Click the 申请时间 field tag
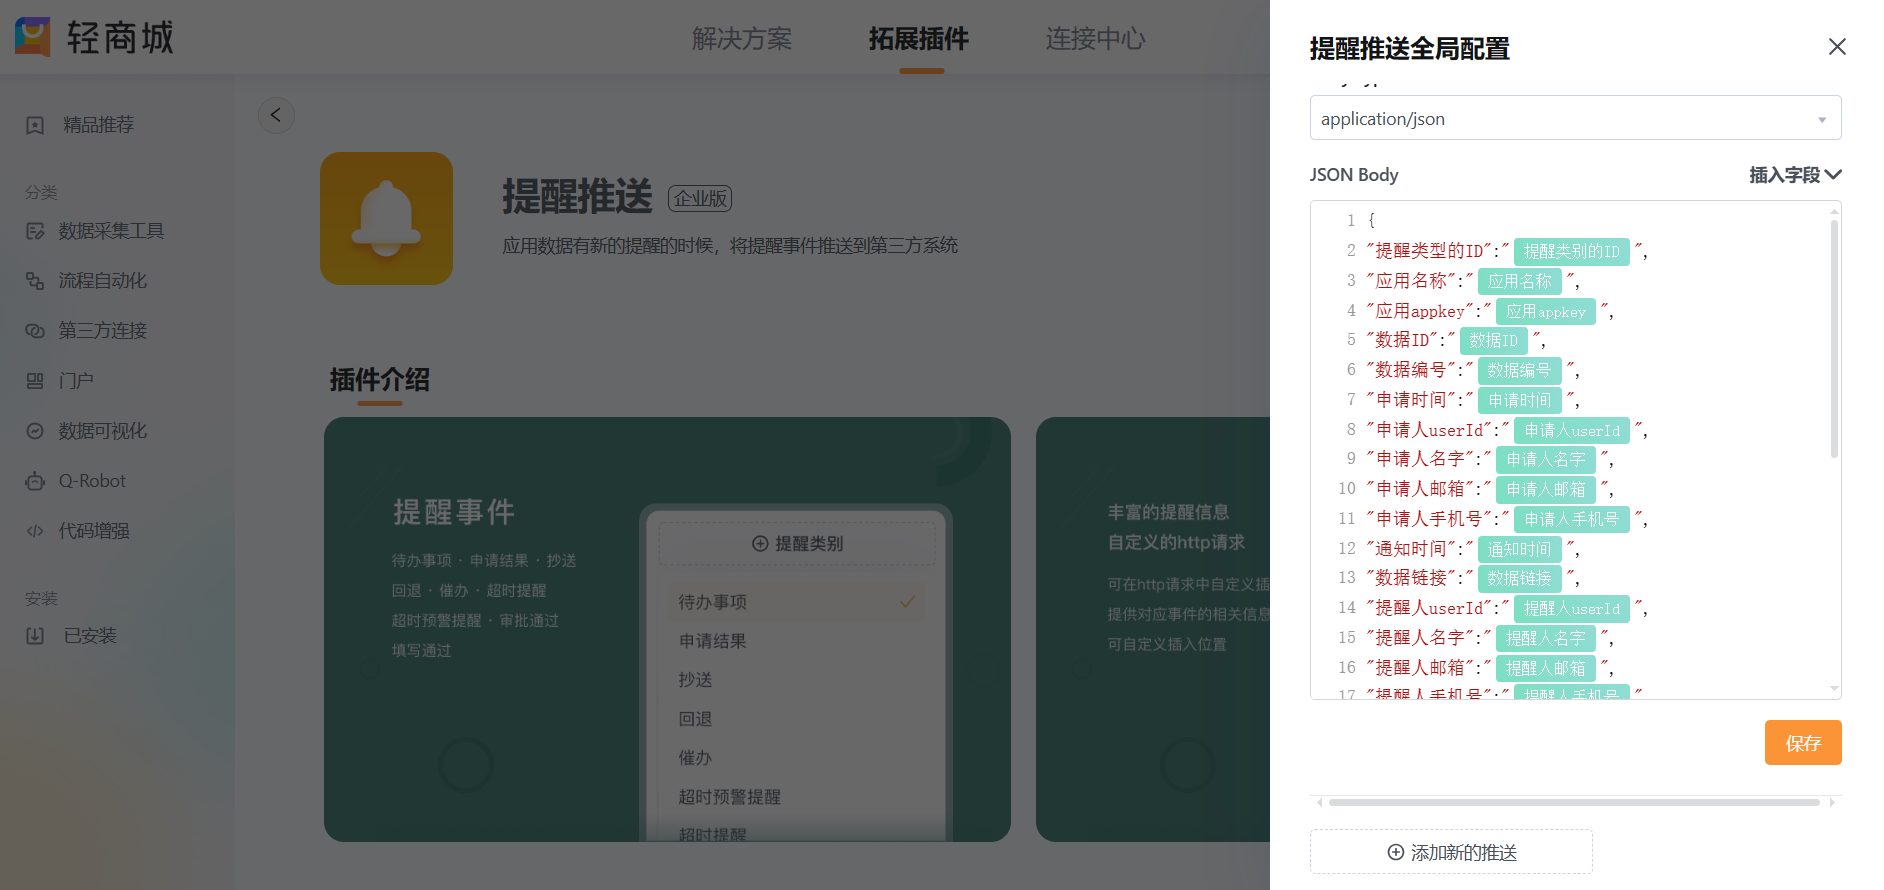The height and width of the screenshot is (890, 1884). (1519, 400)
